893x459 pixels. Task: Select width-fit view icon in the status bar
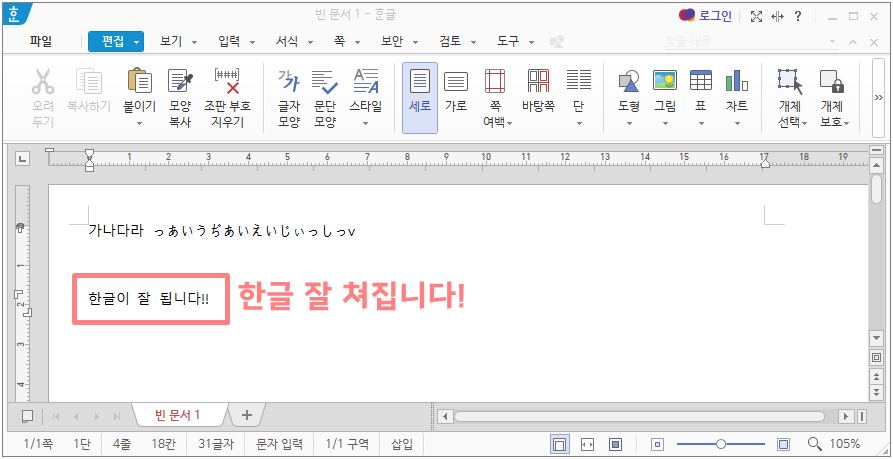click(587, 444)
